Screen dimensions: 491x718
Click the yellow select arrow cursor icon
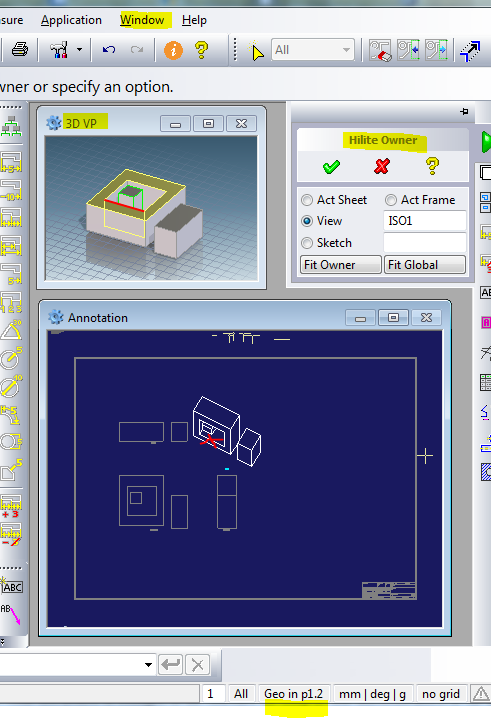(x=256, y=50)
